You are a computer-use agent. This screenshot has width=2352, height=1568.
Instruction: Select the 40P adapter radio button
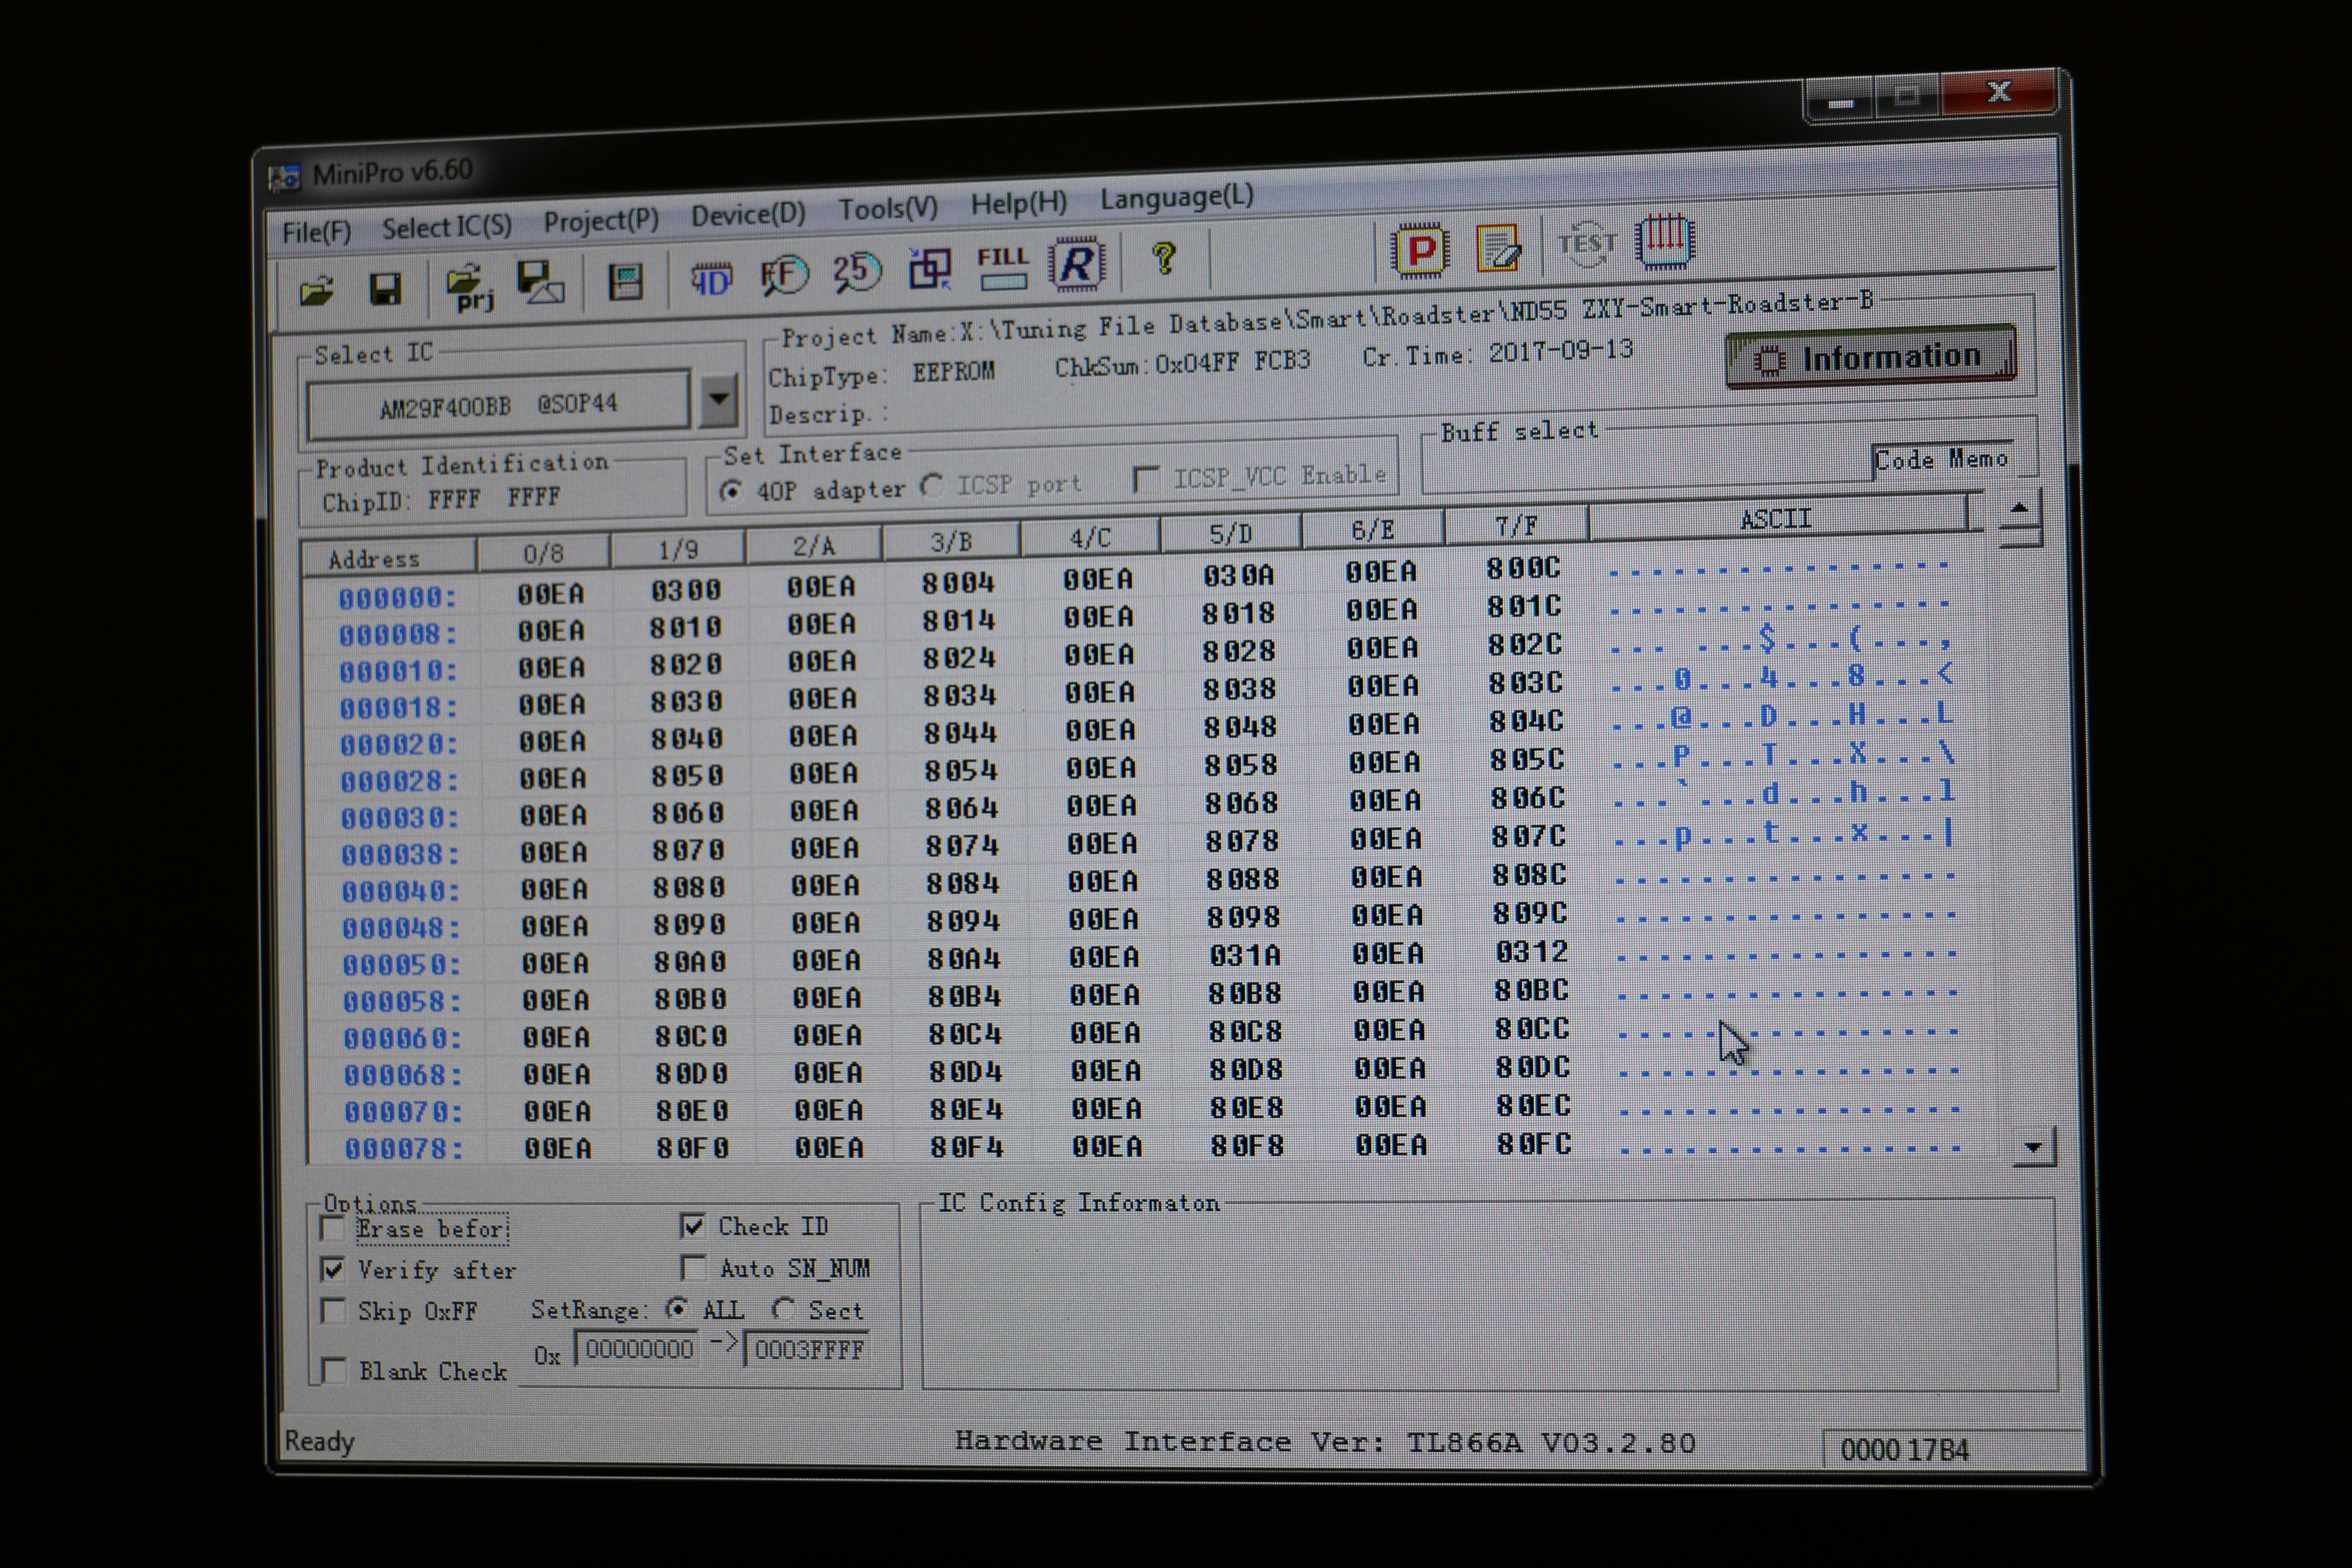pyautogui.click(x=731, y=491)
